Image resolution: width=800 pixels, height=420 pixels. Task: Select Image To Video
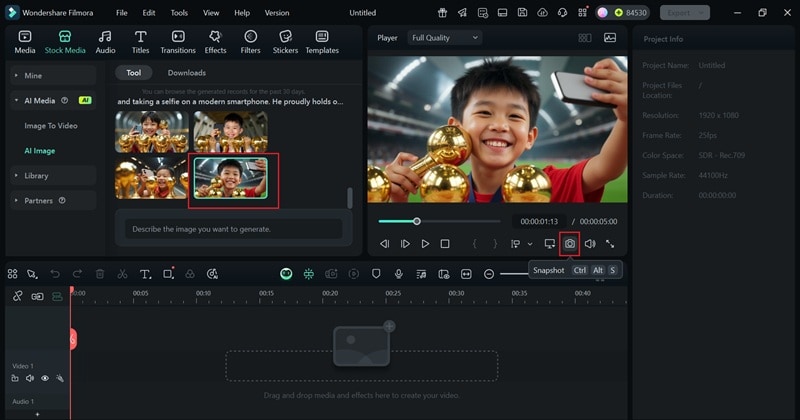(x=51, y=126)
